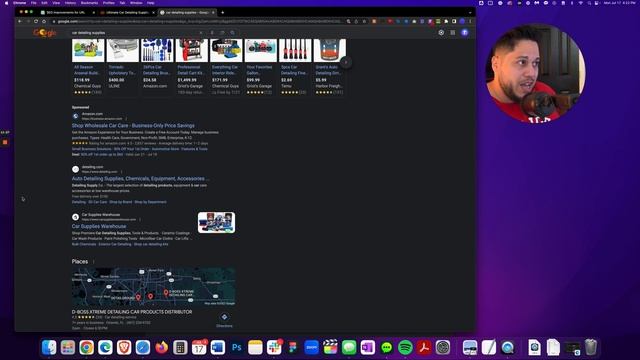Open Slack from the dock
This screenshot has width=640, height=360.
click(274, 347)
